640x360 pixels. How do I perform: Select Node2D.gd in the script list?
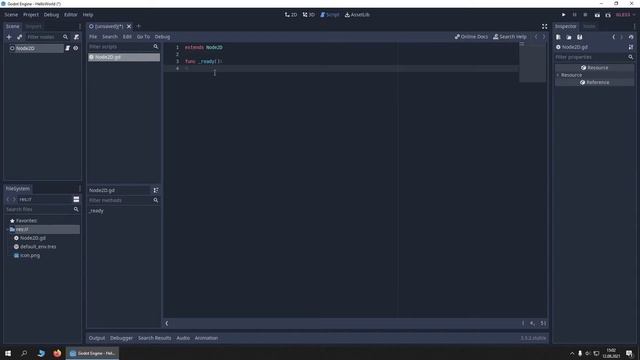[x=124, y=57]
